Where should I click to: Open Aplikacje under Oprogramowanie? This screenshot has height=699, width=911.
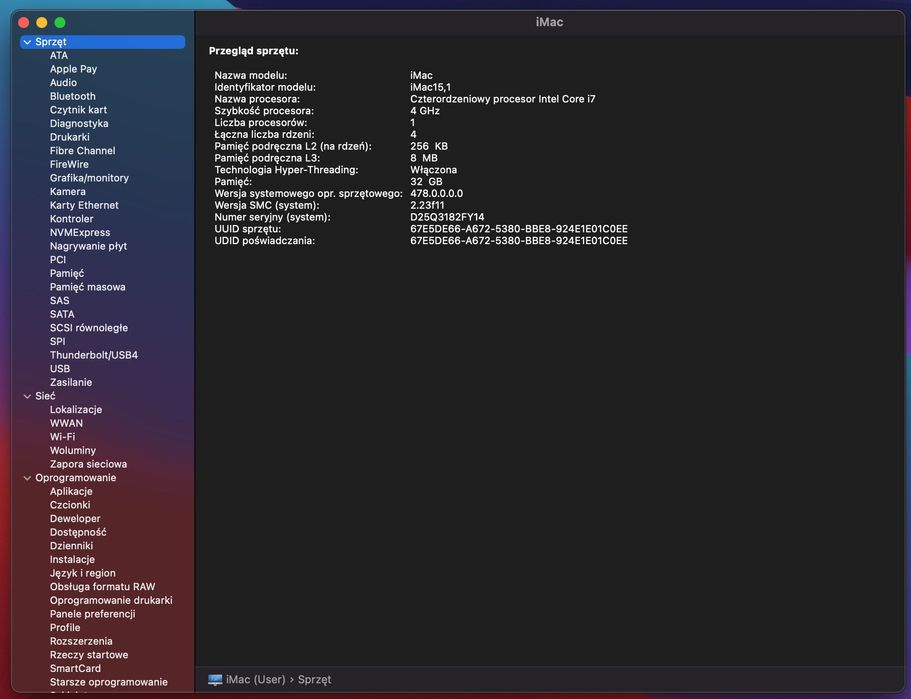(71, 492)
